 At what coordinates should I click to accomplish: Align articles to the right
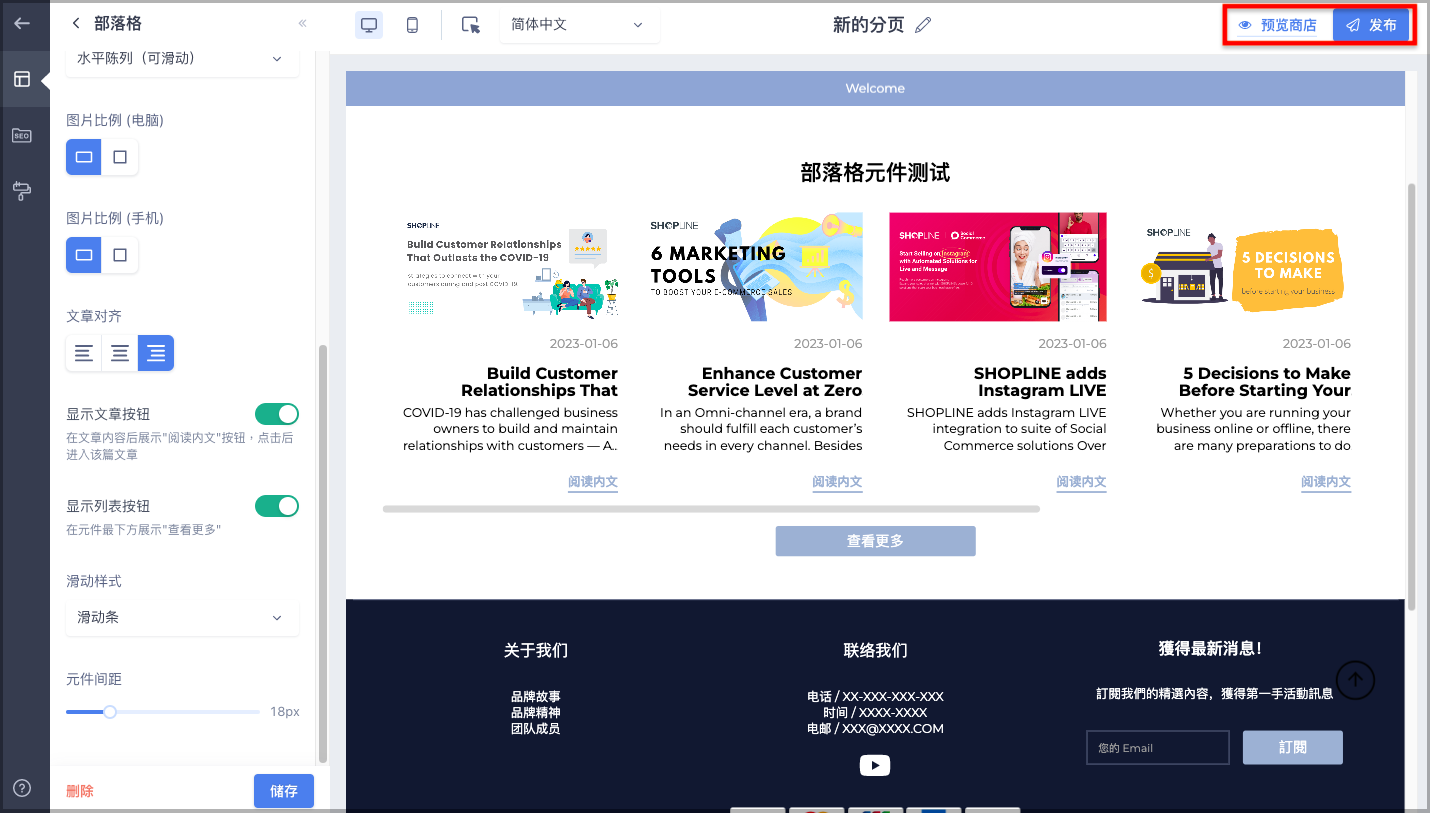tap(156, 353)
